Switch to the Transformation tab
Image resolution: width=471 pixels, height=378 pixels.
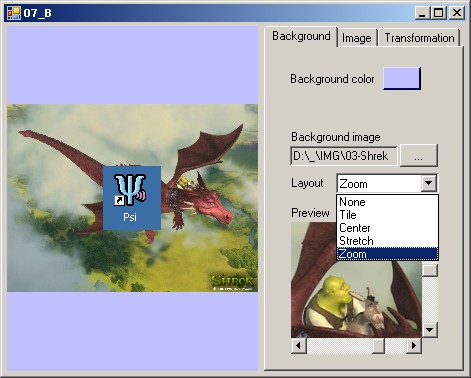pos(419,38)
